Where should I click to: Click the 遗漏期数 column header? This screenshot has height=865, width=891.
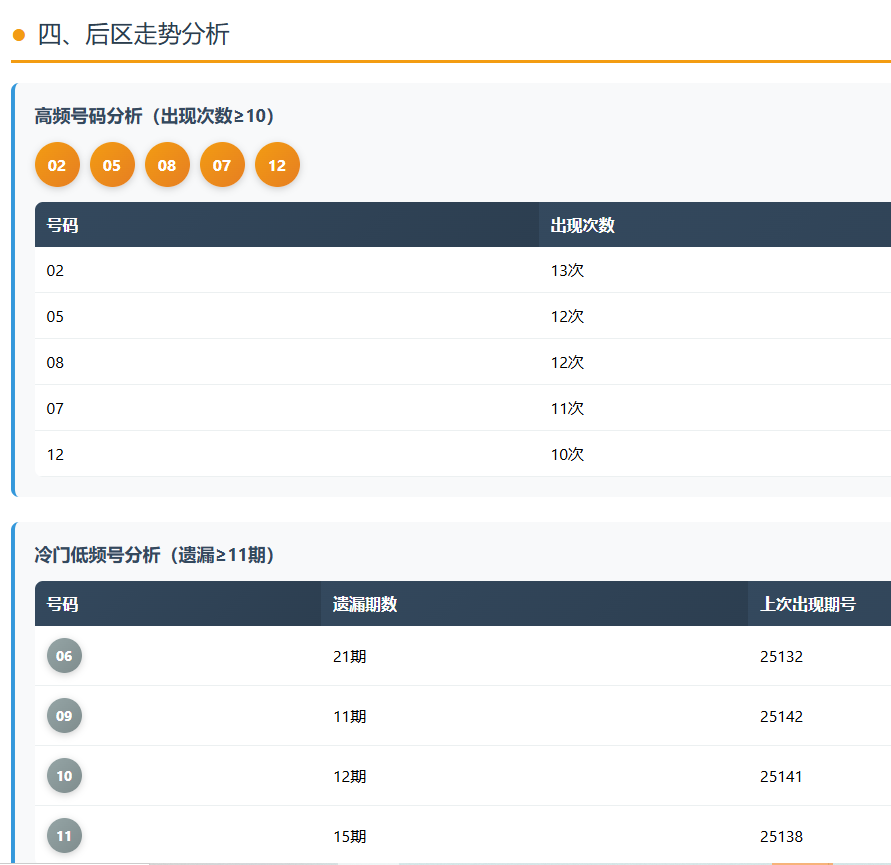tap(365, 604)
